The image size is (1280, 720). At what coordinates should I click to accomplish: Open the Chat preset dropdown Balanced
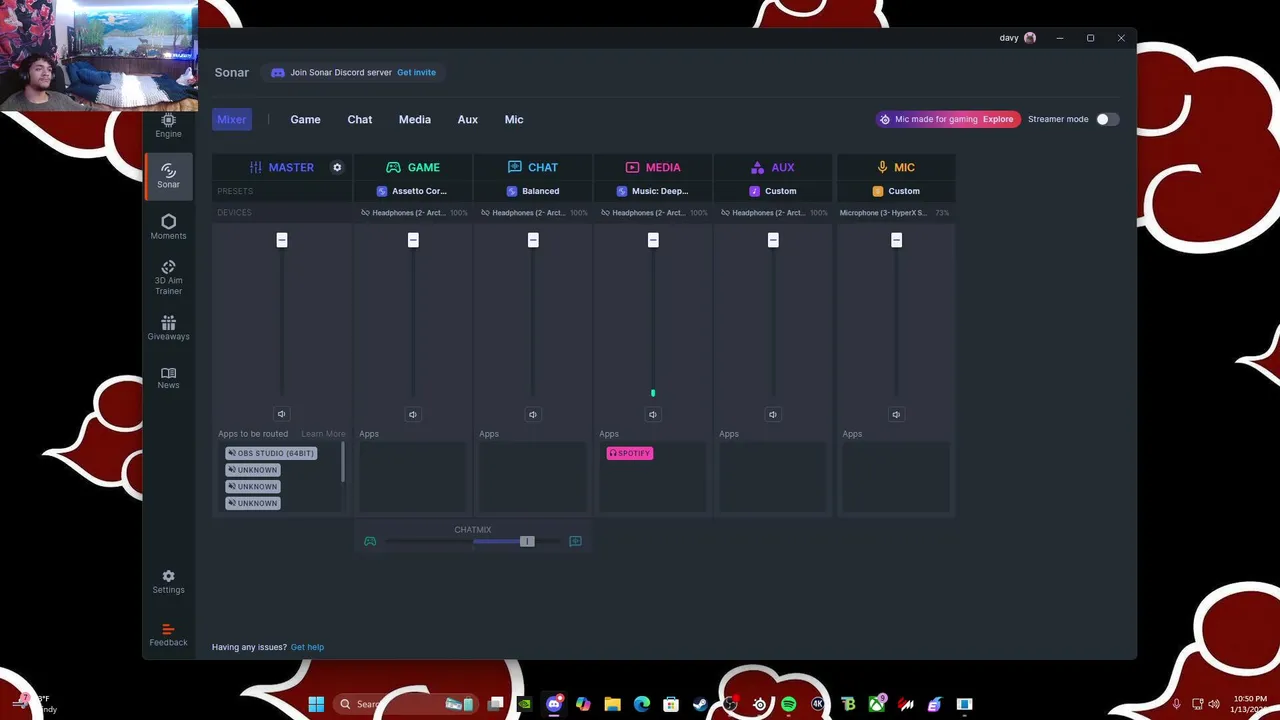pos(533,191)
